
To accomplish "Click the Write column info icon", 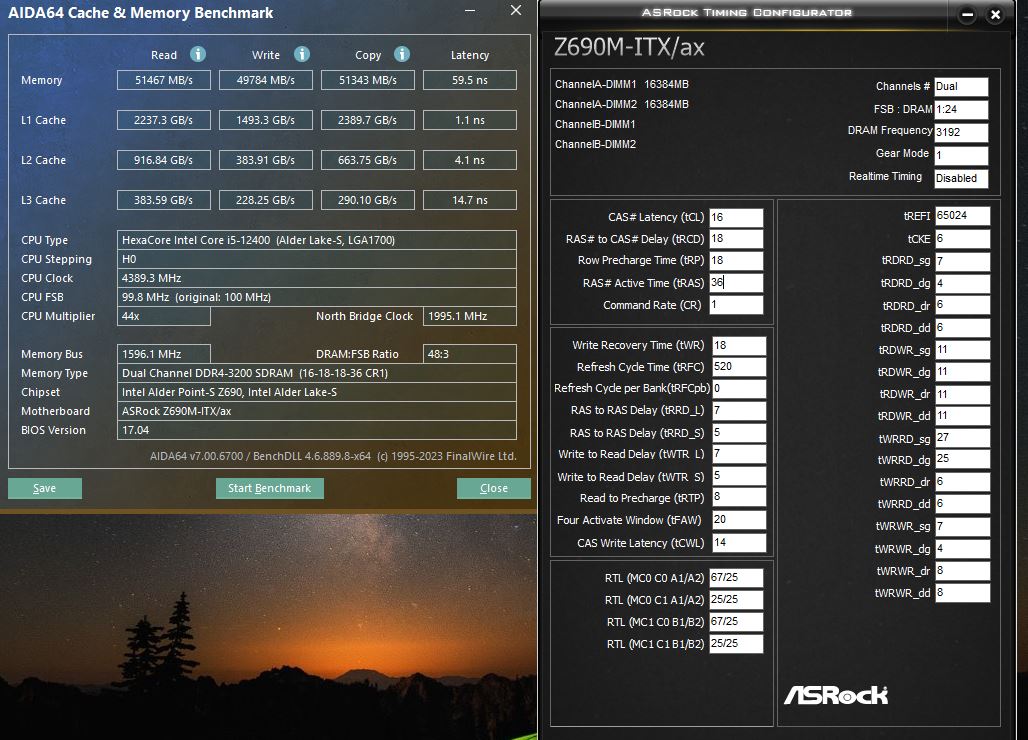I will coord(302,54).
